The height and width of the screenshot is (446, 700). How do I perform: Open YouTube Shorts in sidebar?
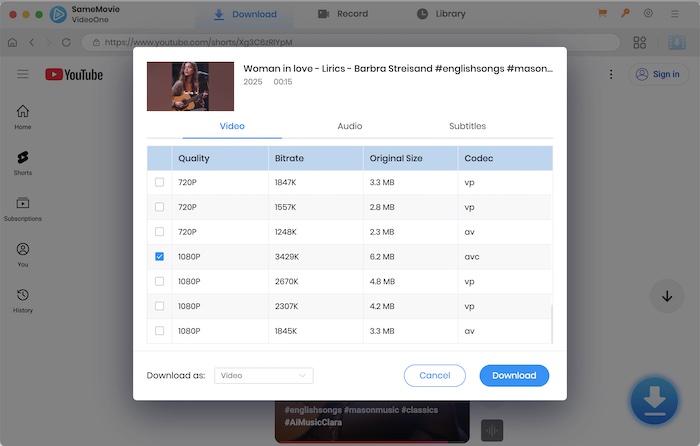click(x=23, y=163)
